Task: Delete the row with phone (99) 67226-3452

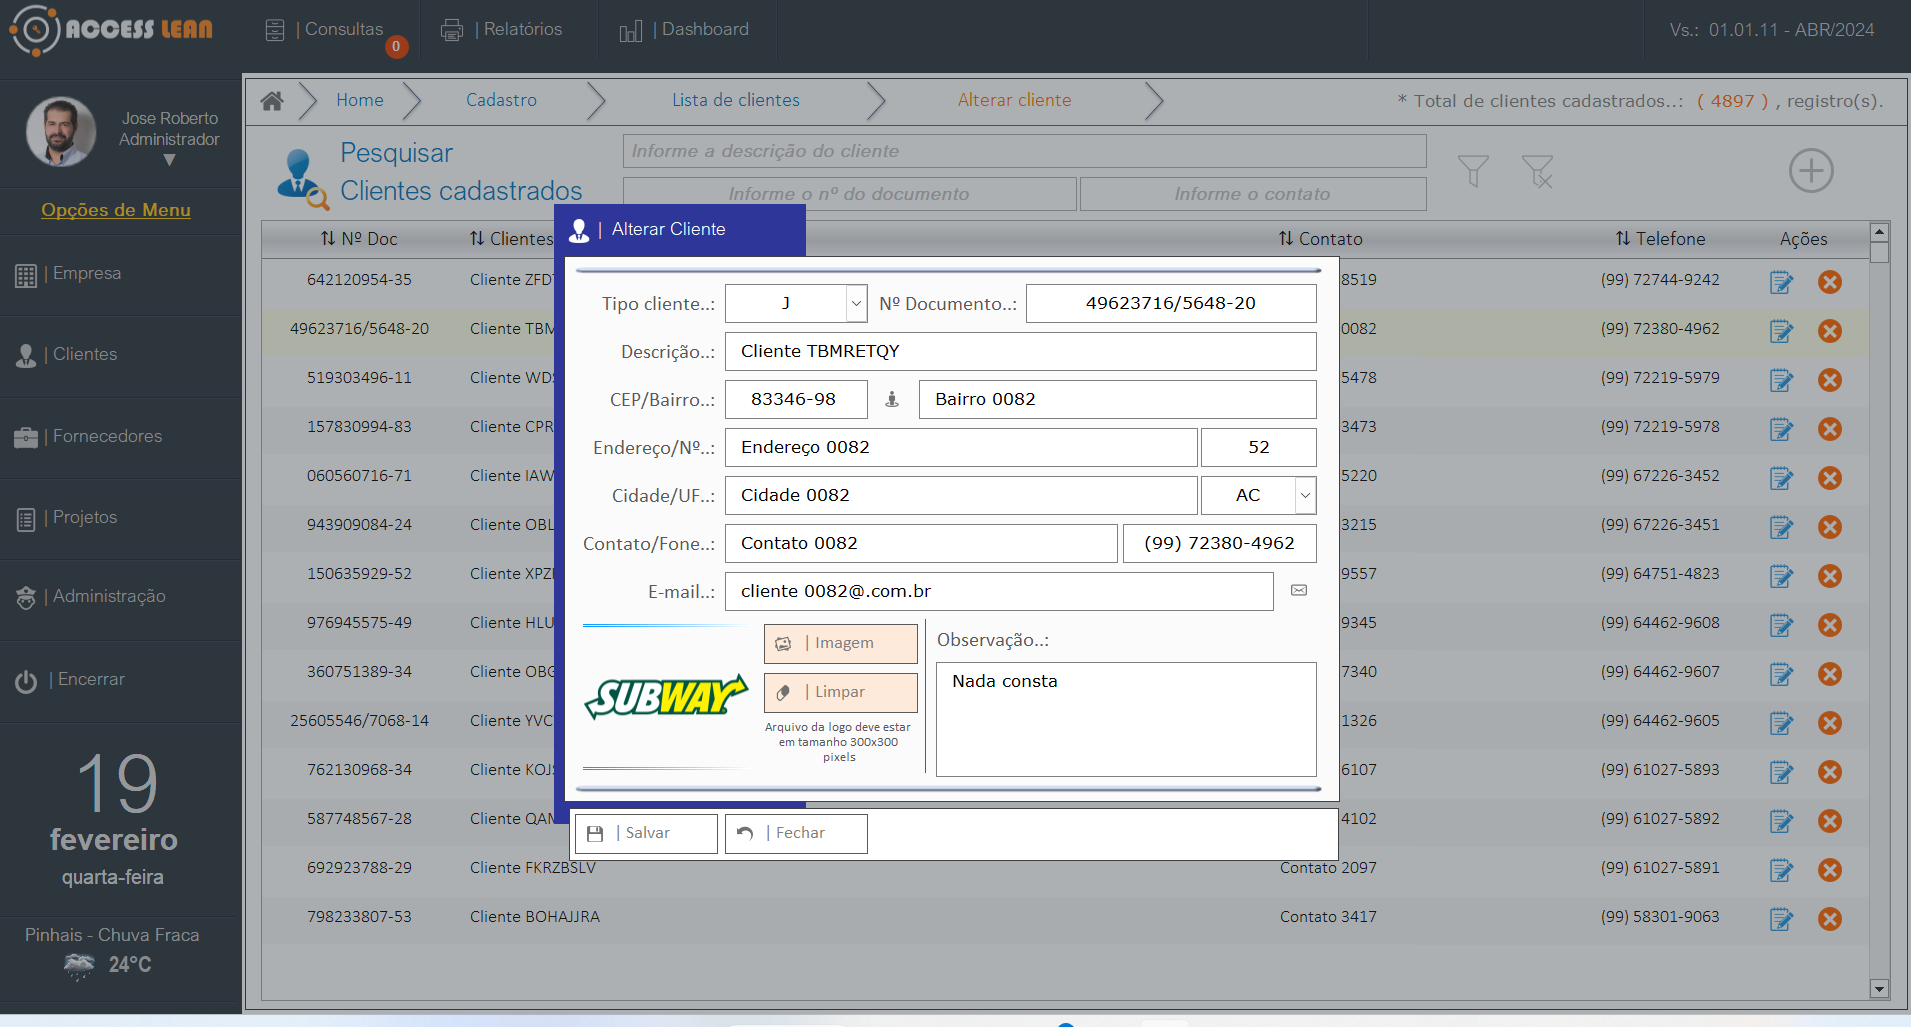Action: coord(1829,478)
